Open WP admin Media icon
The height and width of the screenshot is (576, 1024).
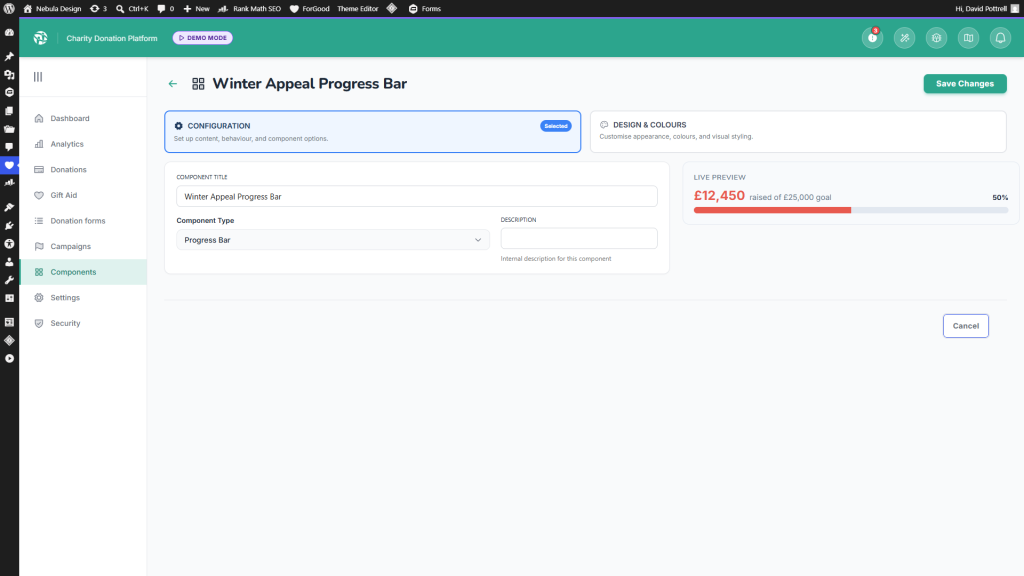pos(9,74)
